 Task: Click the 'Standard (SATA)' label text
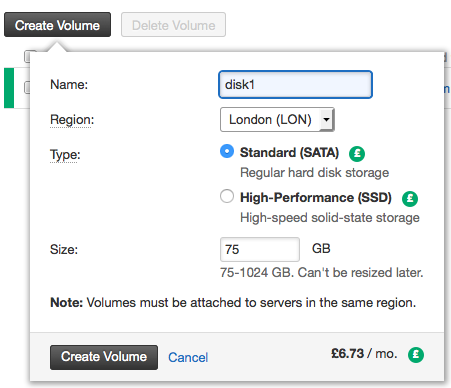pos(289,153)
